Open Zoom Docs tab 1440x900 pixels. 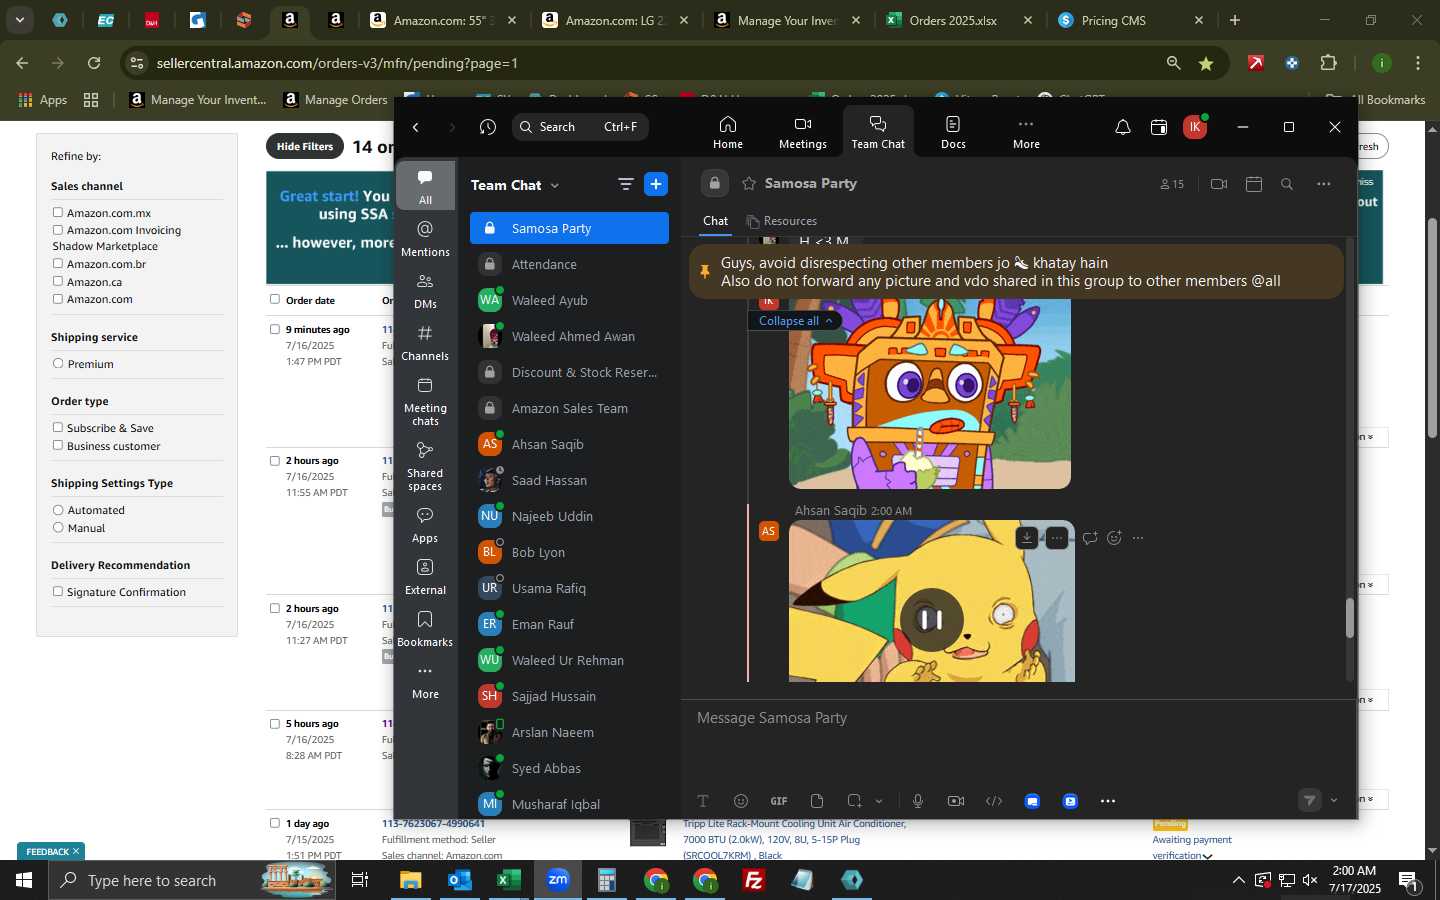[953, 131]
